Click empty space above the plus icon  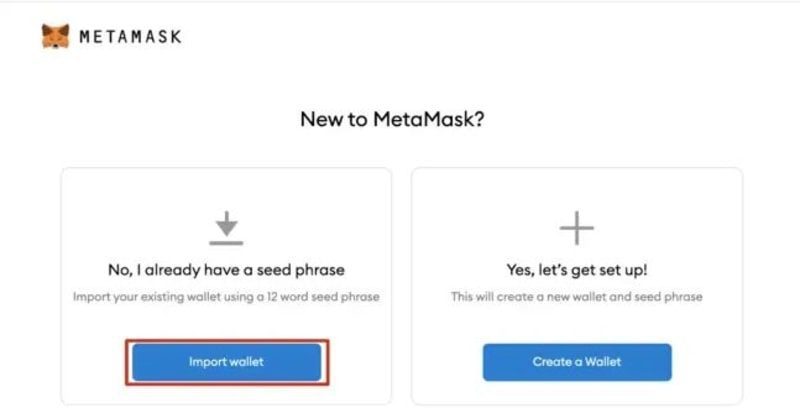point(577,191)
